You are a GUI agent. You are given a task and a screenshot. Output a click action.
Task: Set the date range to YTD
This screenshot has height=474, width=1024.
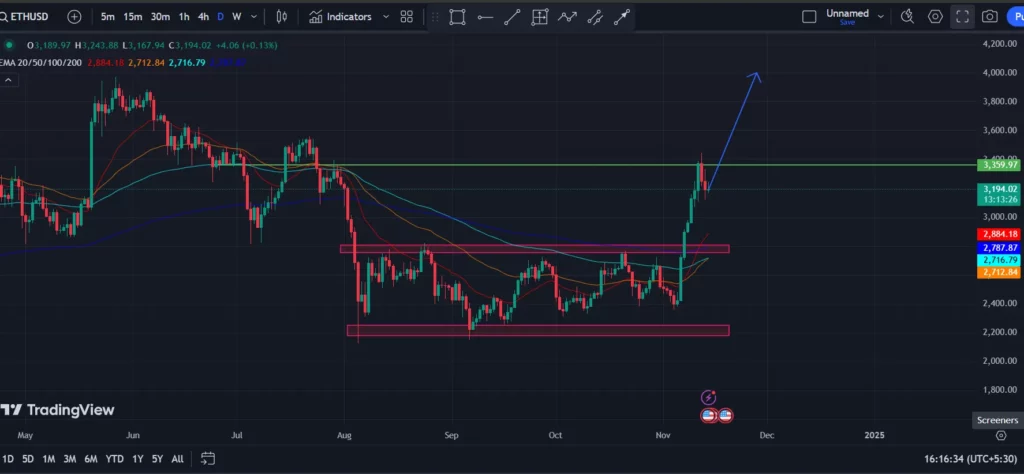coord(114,459)
